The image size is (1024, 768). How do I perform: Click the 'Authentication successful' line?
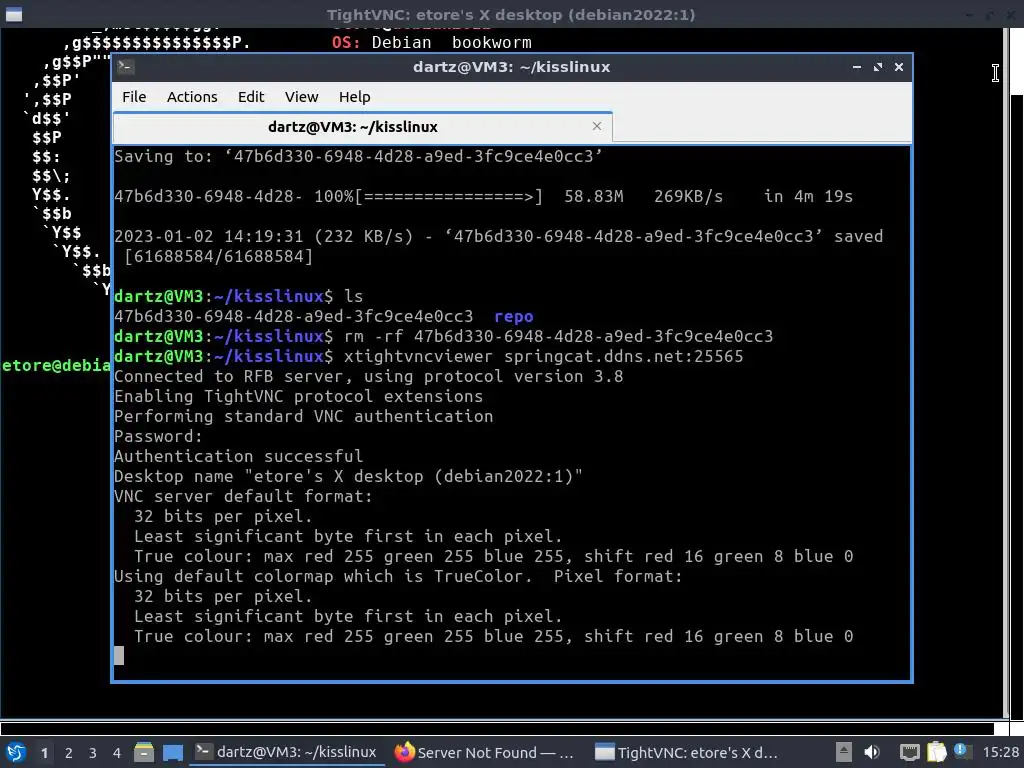(x=238, y=456)
